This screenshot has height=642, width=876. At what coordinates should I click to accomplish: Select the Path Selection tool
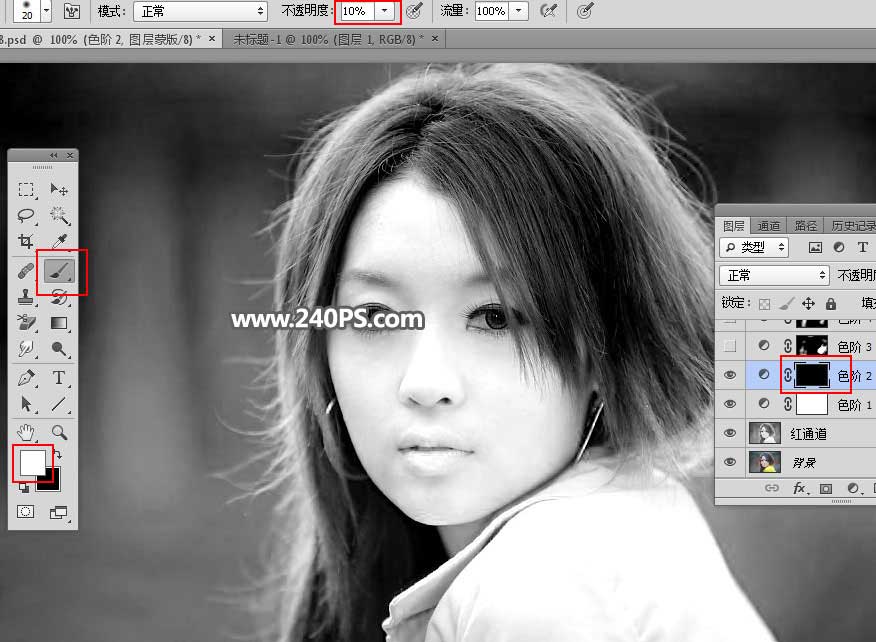26,403
